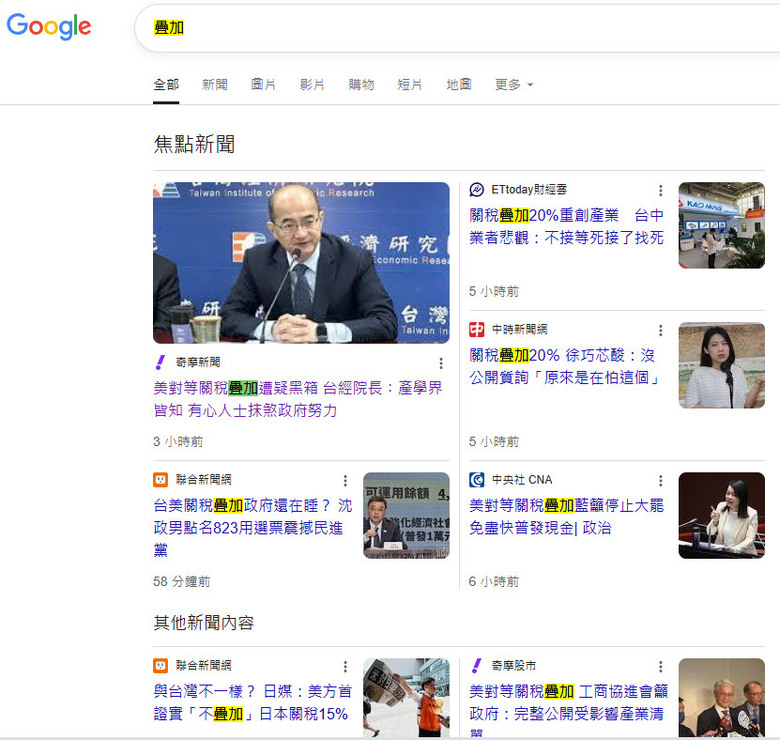Open the 中央社 CNA legislator thumbnail
Viewport: 780px width, 740px height.
pos(721,515)
